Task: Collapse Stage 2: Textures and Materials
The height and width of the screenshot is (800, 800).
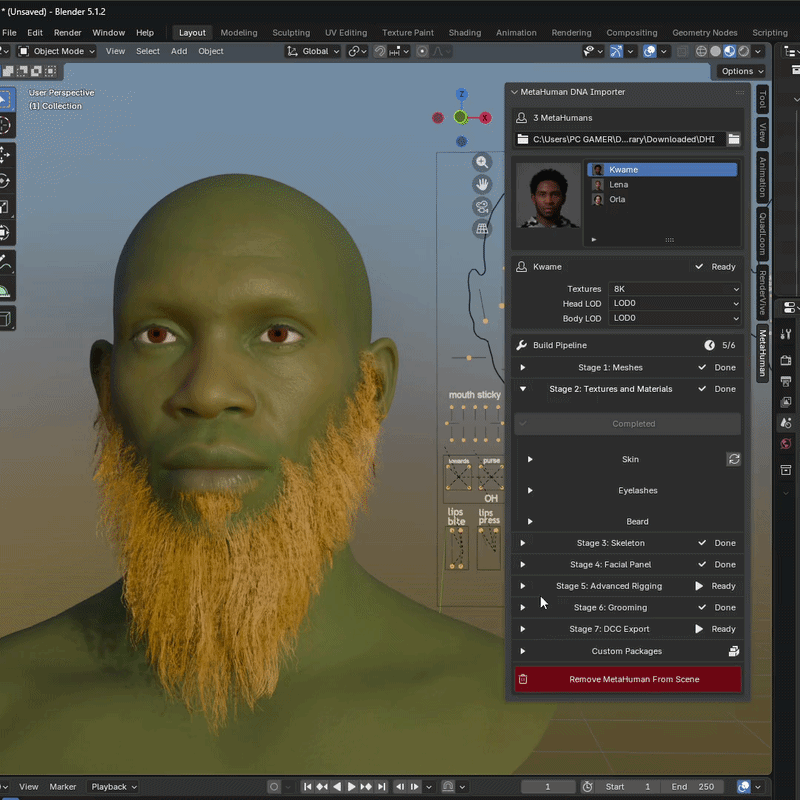Action: (x=522, y=389)
